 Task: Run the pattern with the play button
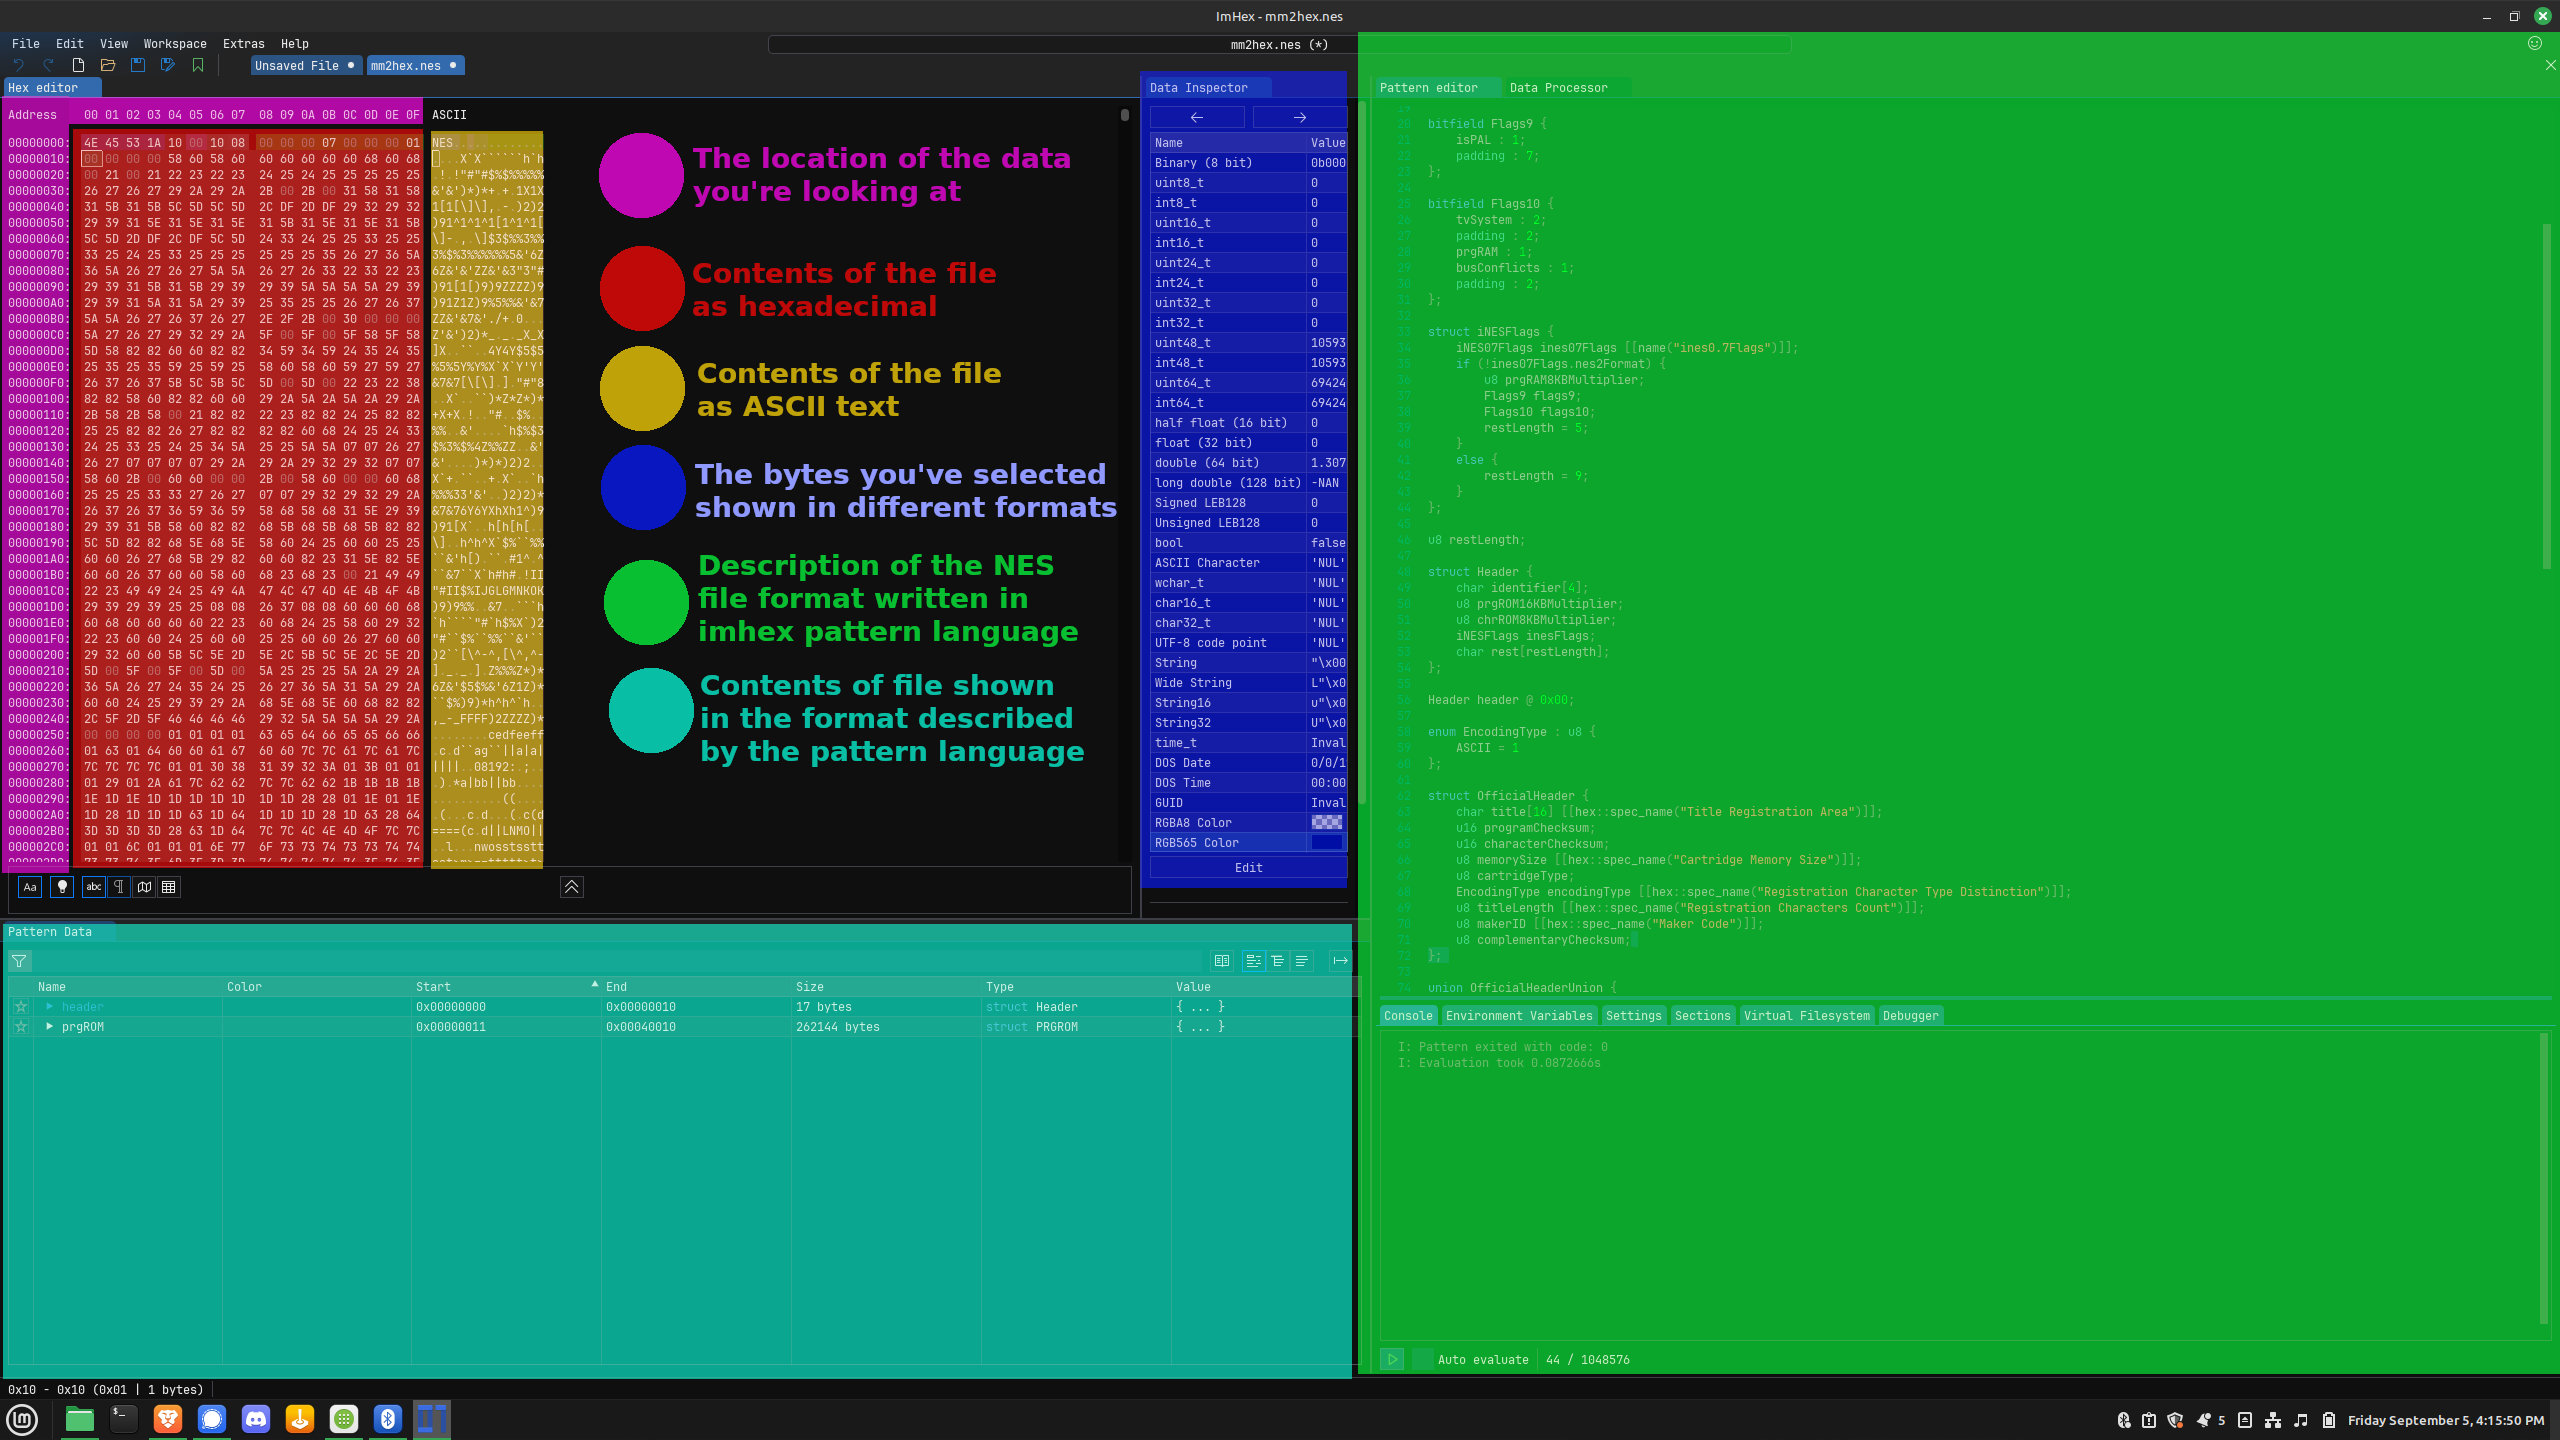(1392, 1359)
